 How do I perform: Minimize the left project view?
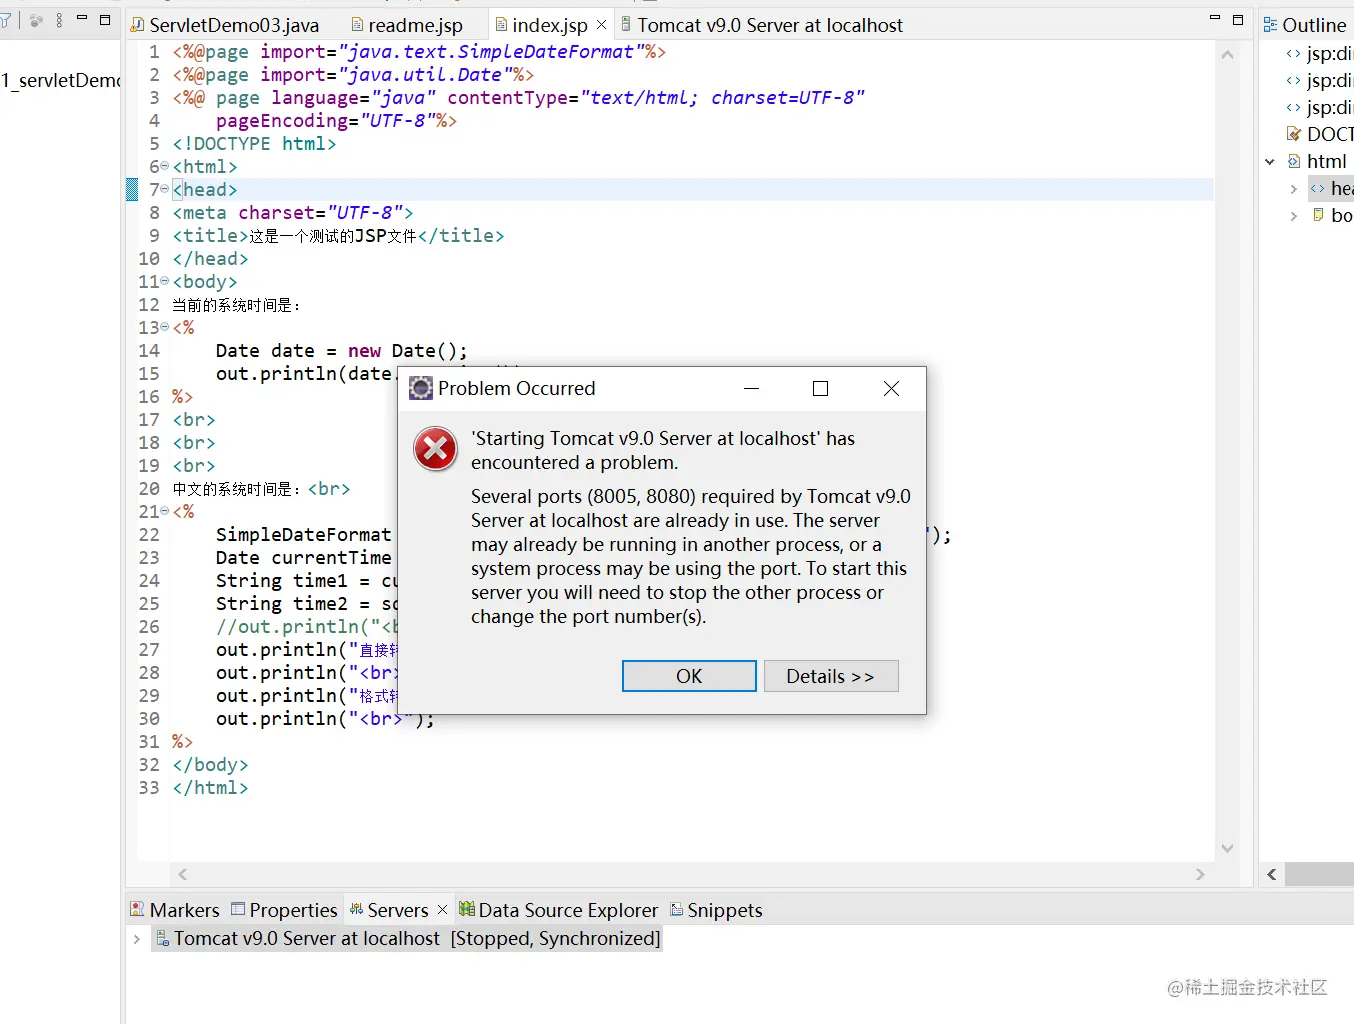(x=82, y=19)
